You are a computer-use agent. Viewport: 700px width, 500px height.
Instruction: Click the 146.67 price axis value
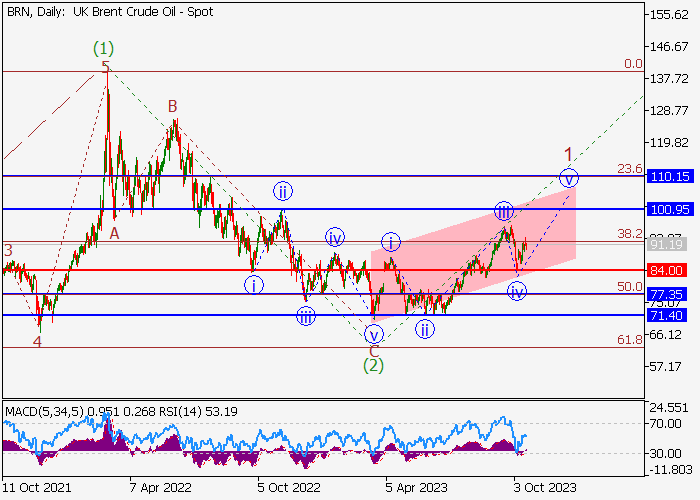pos(669,46)
